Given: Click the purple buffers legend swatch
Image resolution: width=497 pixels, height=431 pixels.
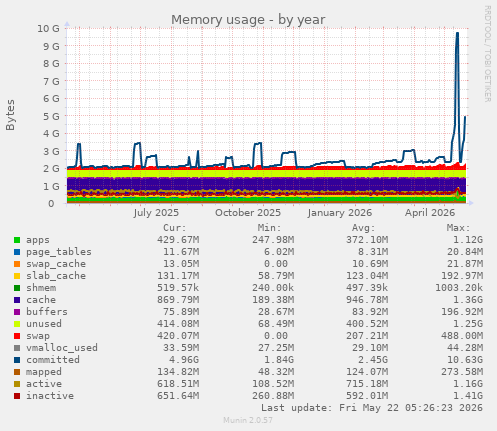Looking at the screenshot, I should (17, 312).
